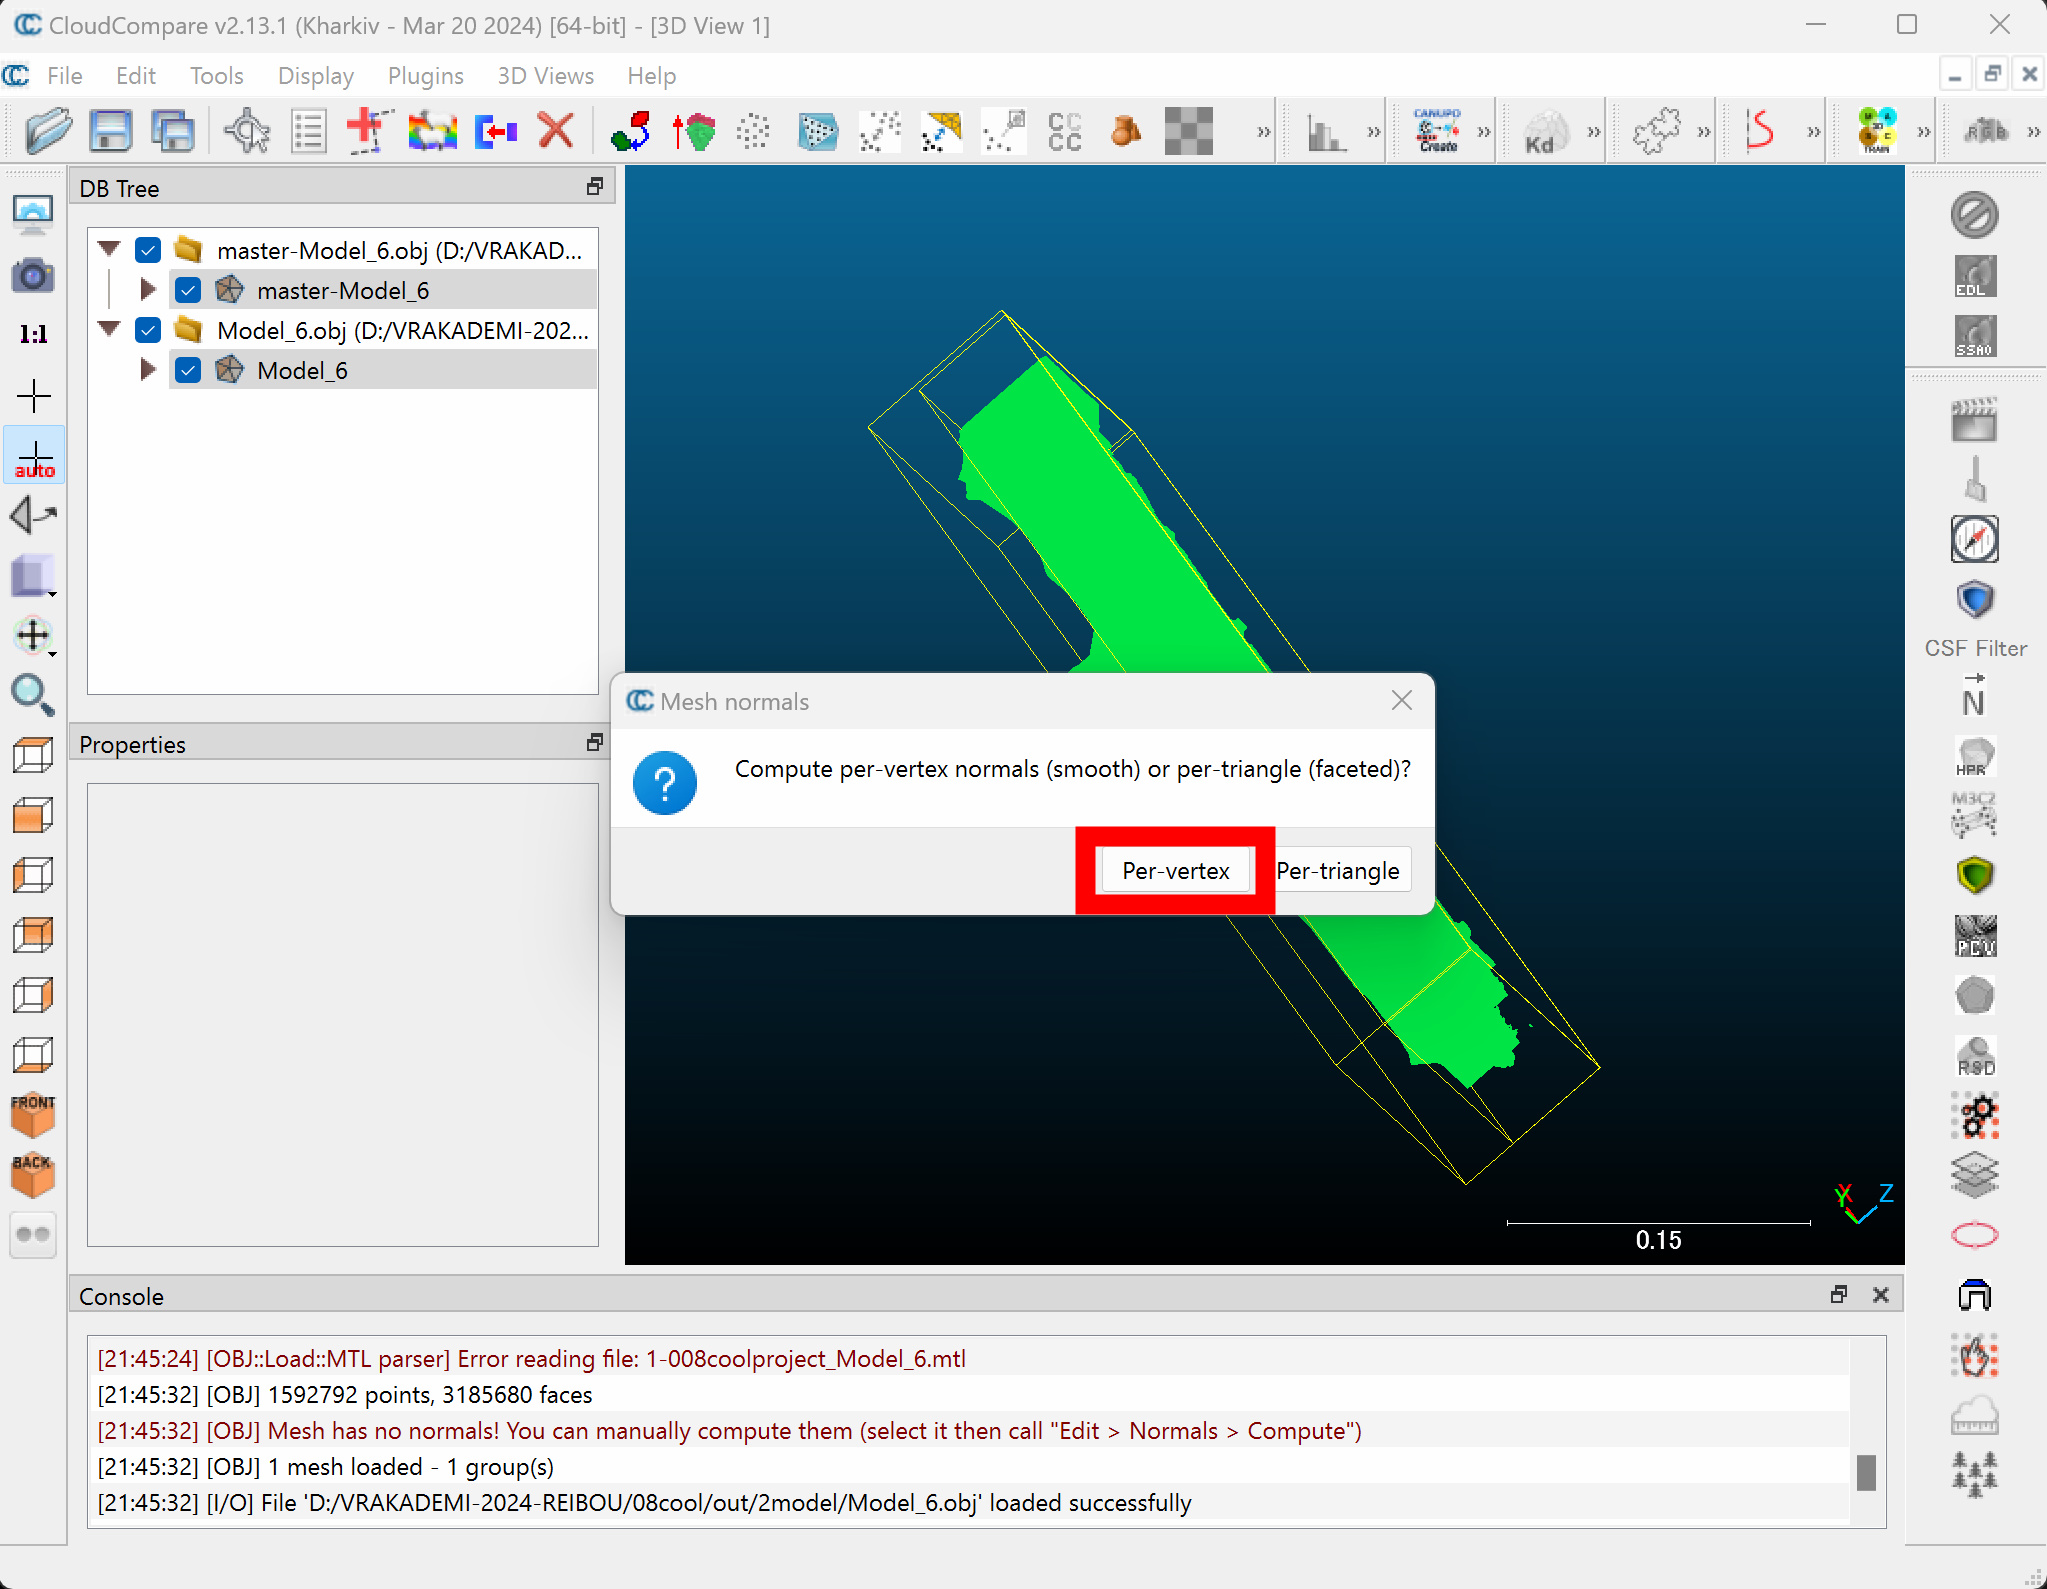Open the histogram tool icon
This screenshot has width=2047, height=1589.
click(1325, 131)
